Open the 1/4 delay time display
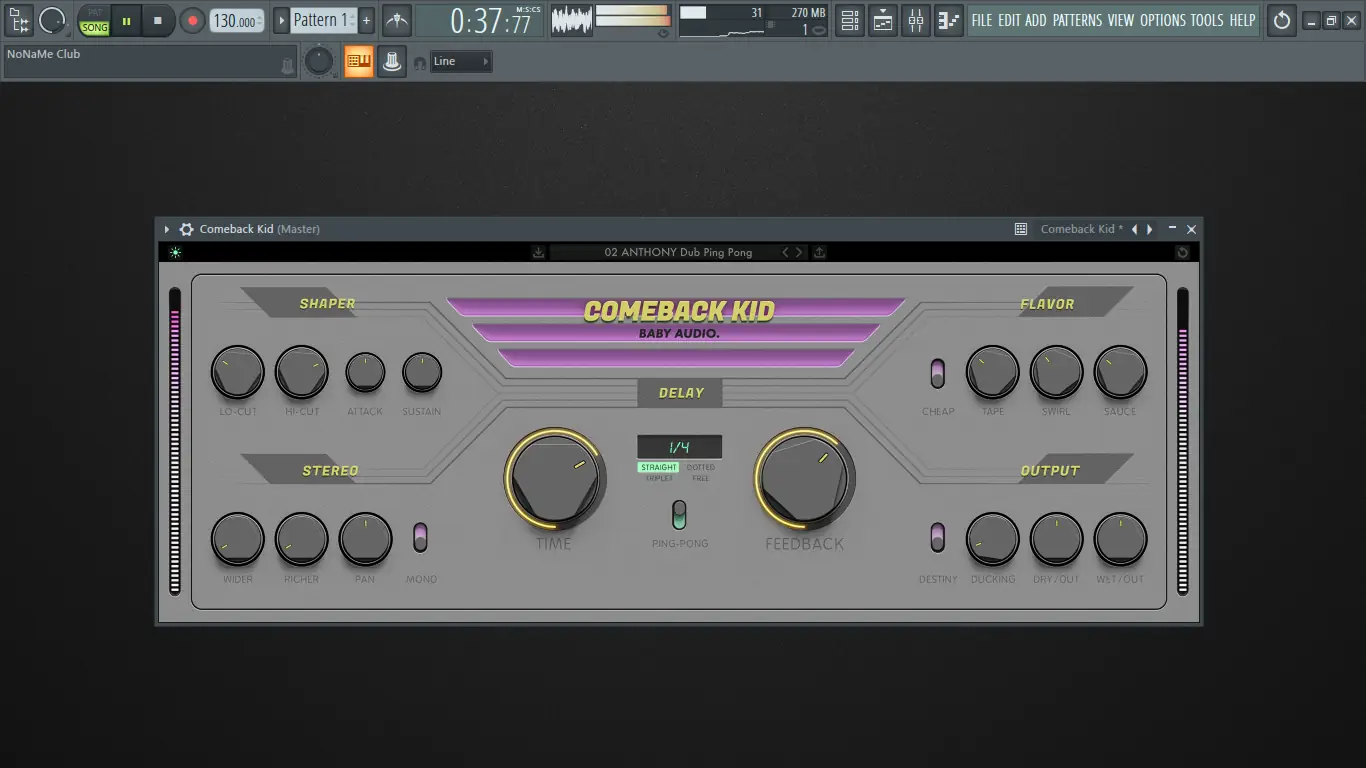The width and height of the screenshot is (1366, 768). (680, 447)
